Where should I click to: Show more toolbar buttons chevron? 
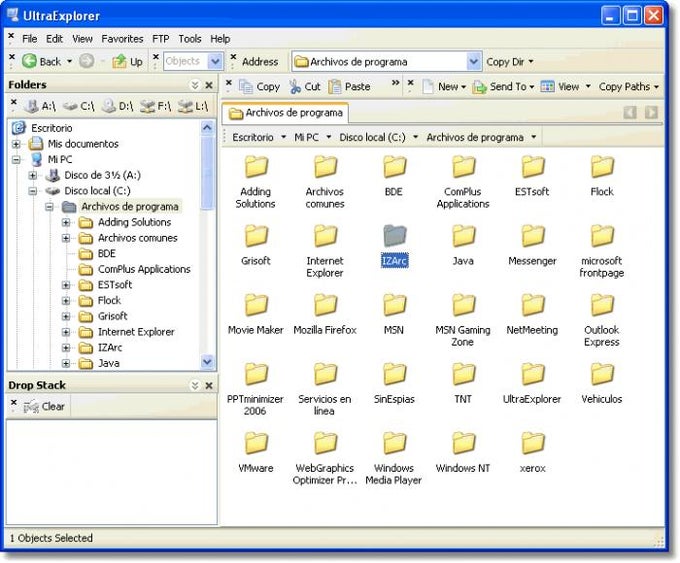pyautogui.click(x=395, y=83)
